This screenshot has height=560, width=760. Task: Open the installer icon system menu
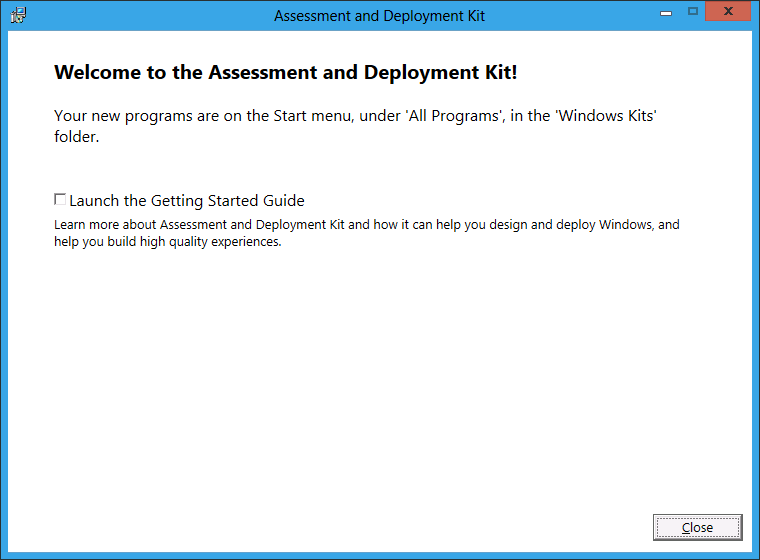[x=17, y=15]
